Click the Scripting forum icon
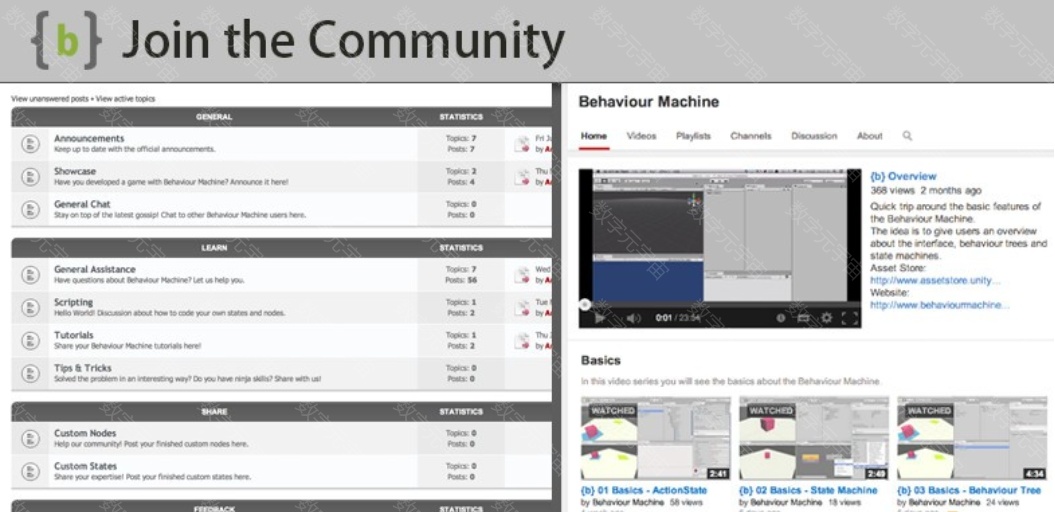The height and width of the screenshot is (512, 1055). [x=29, y=307]
